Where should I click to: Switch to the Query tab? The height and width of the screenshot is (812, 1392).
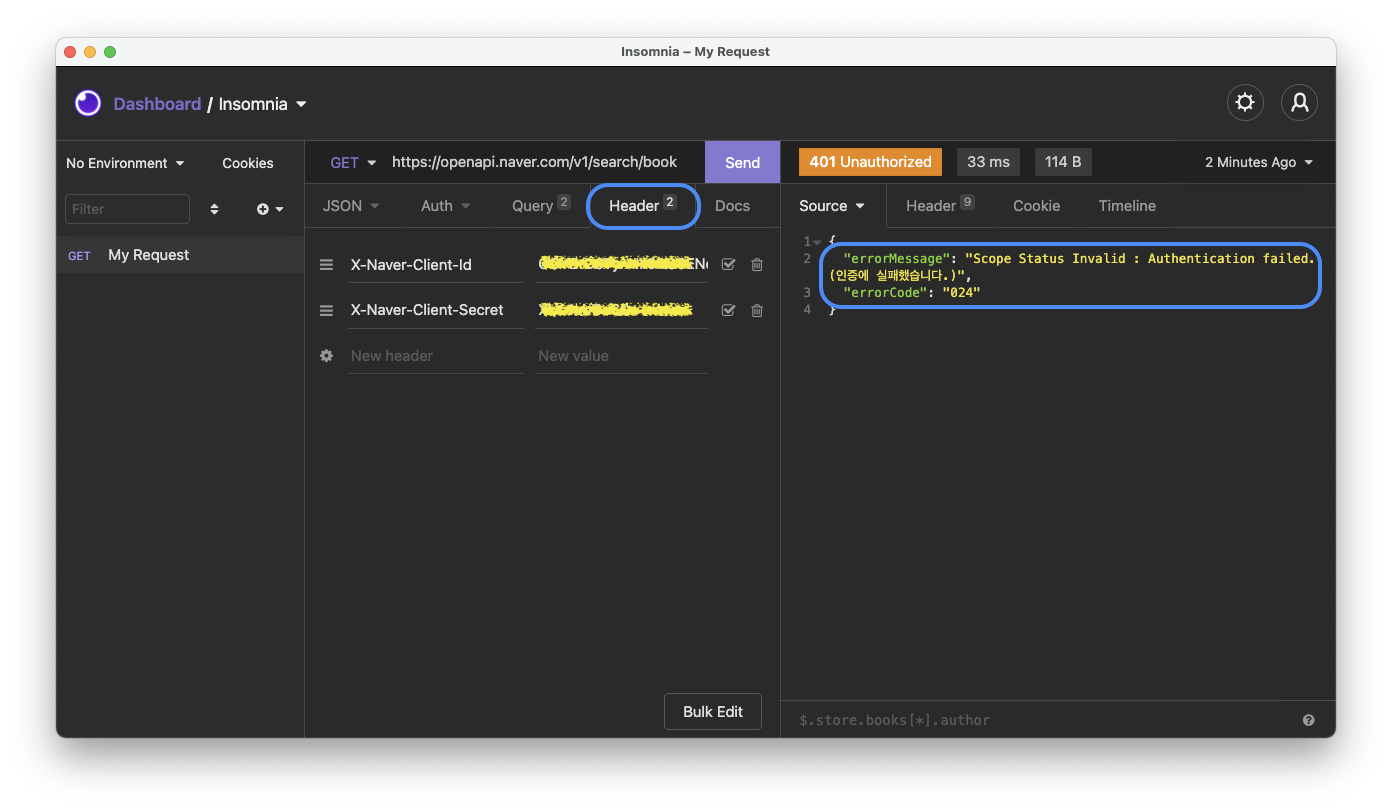coord(541,206)
